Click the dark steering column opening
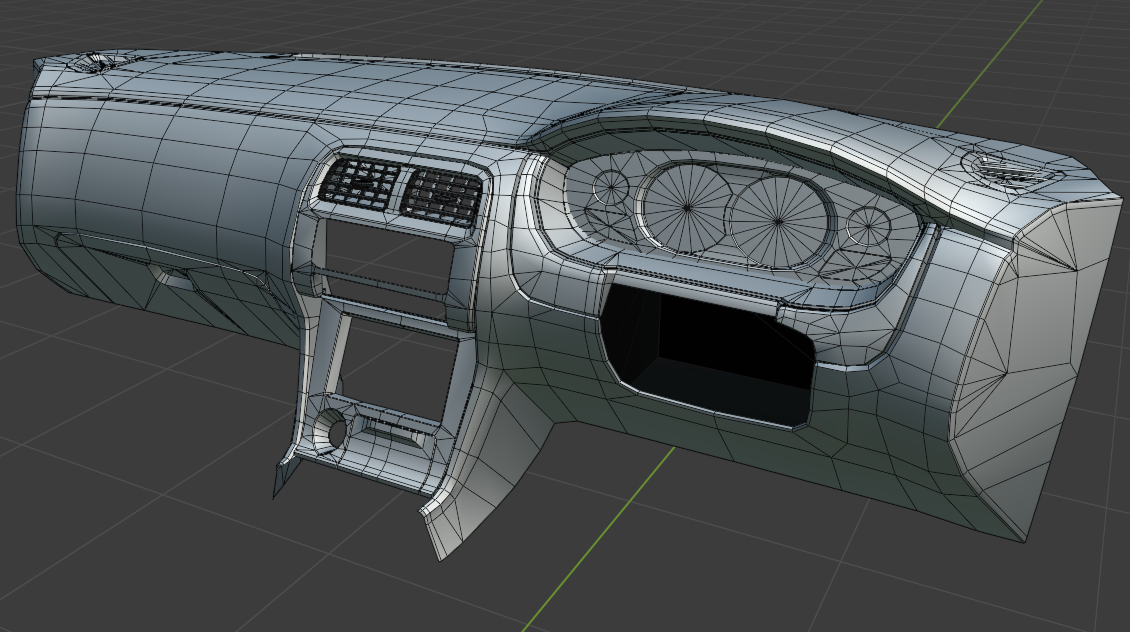The height and width of the screenshot is (632, 1130). tap(710, 355)
